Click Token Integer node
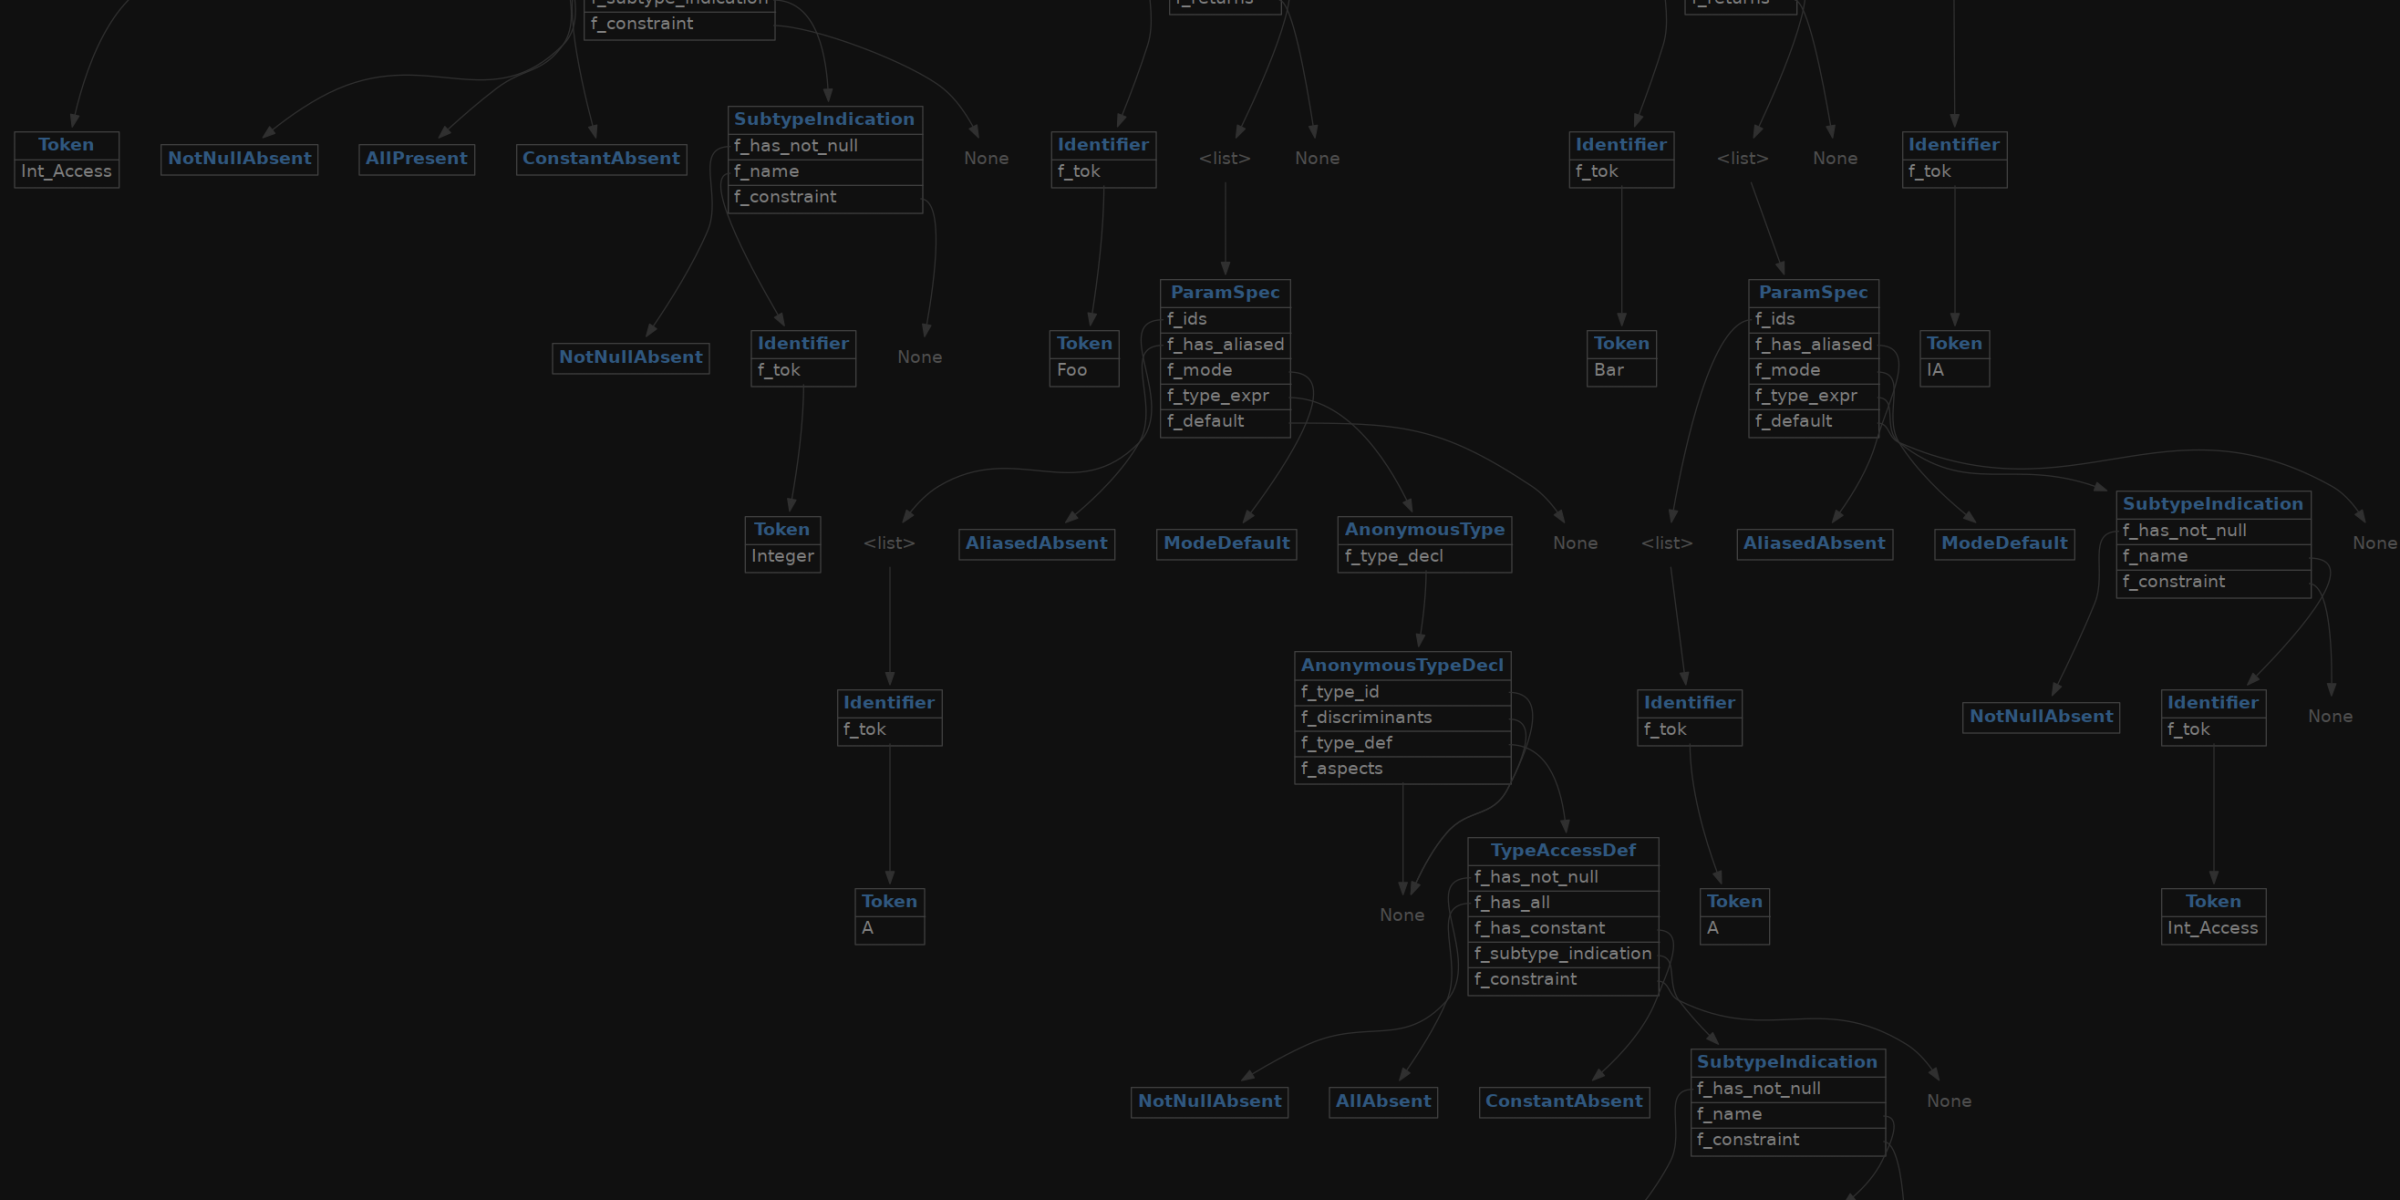This screenshot has width=2400, height=1200. click(782, 543)
